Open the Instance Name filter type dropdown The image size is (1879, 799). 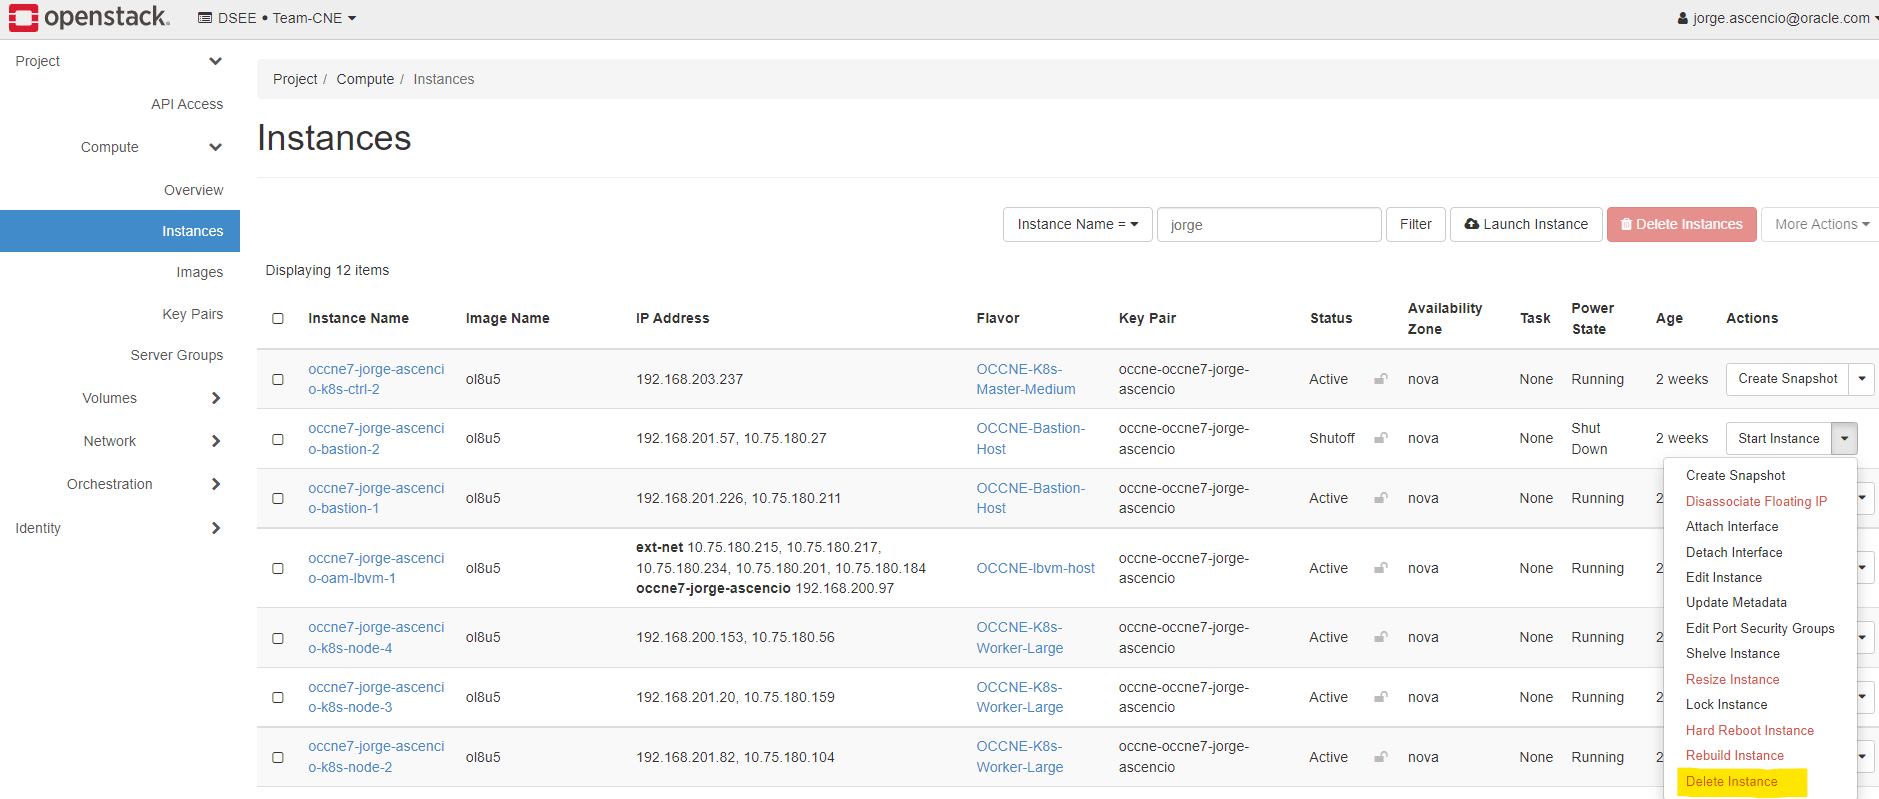[1077, 224]
